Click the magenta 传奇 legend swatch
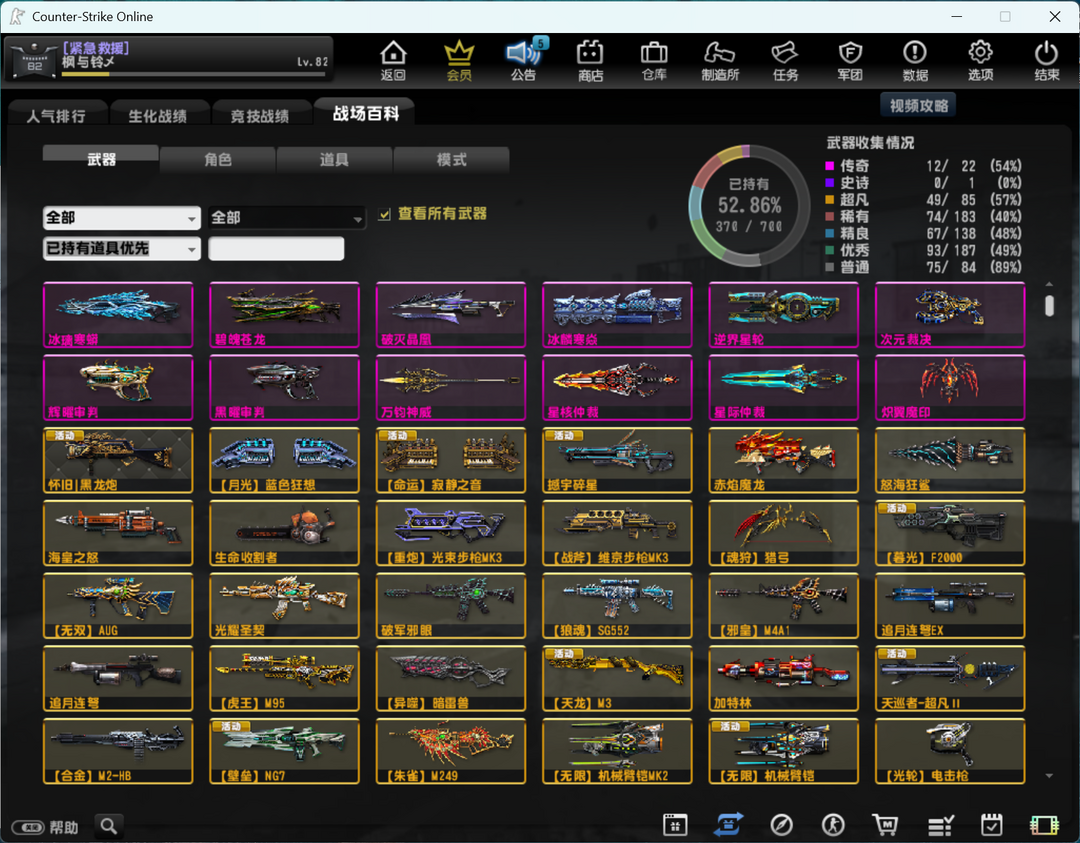The height and width of the screenshot is (843, 1080). pos(829,166)
